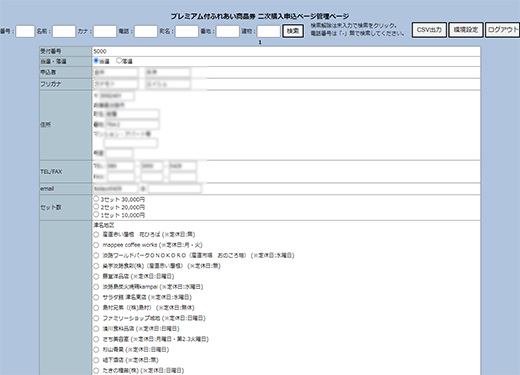
Task: Click the TEL/FAX row label
Action: (51, 171)
